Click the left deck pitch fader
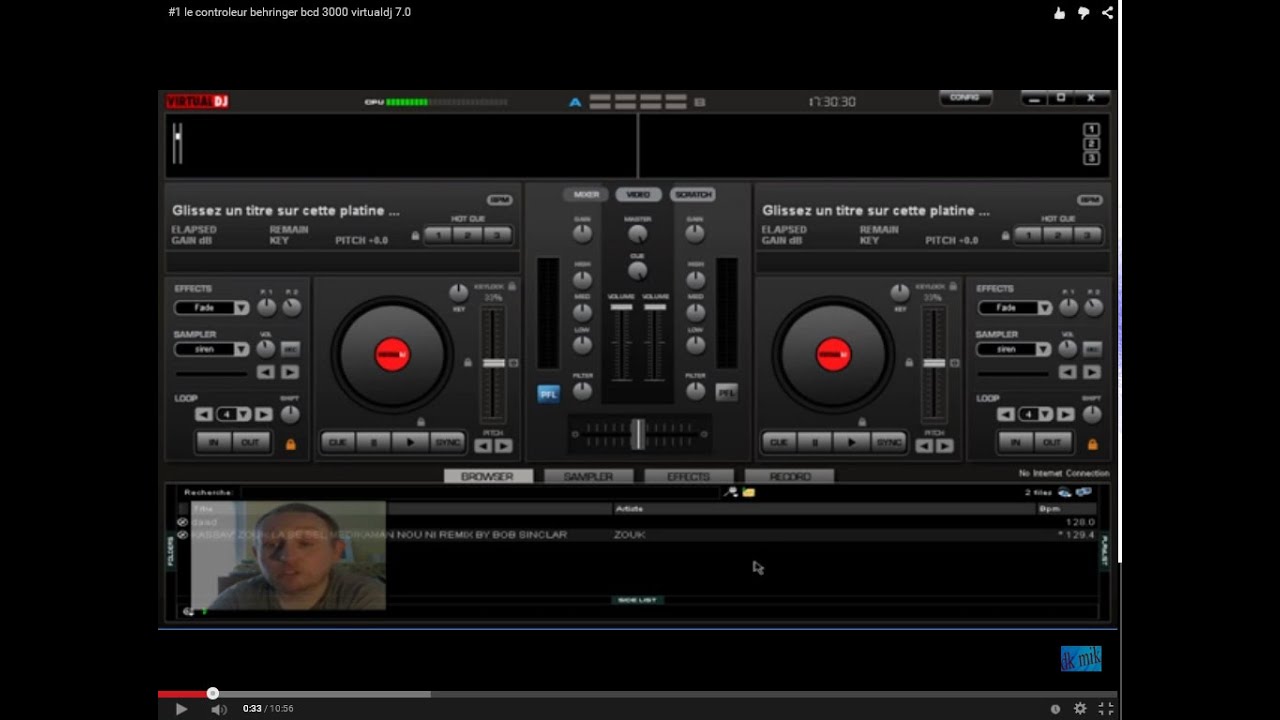The height and width of the screenshot is (720, 1280). pos(493,363)
